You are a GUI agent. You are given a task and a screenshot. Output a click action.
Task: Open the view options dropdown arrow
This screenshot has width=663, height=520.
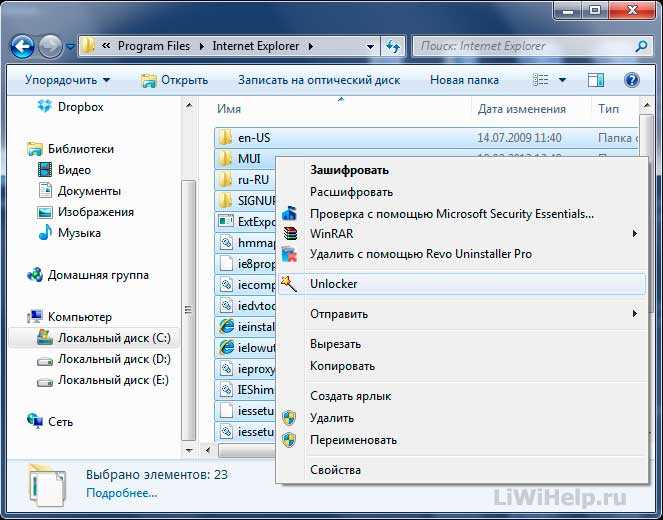(x=562, y=80)
